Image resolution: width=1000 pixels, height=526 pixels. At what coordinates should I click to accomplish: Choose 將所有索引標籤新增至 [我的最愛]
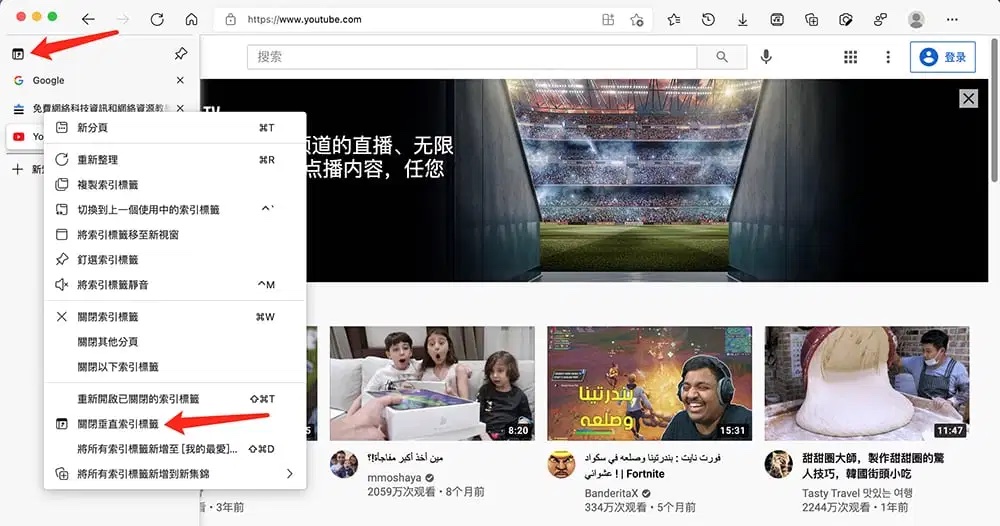175,449
